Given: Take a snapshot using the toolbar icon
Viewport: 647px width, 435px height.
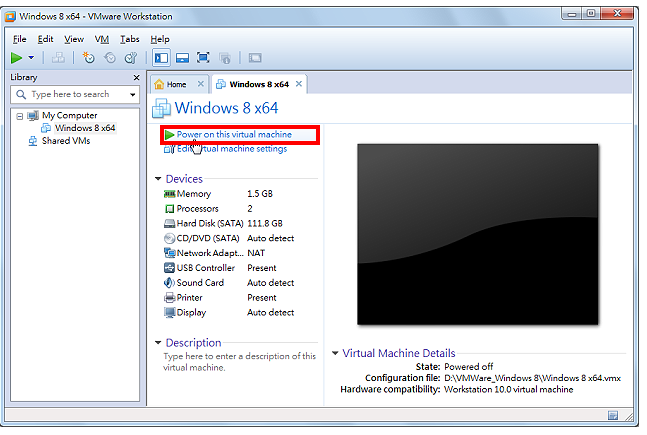Looking at the screenshot, I should [x=89, y=58].
